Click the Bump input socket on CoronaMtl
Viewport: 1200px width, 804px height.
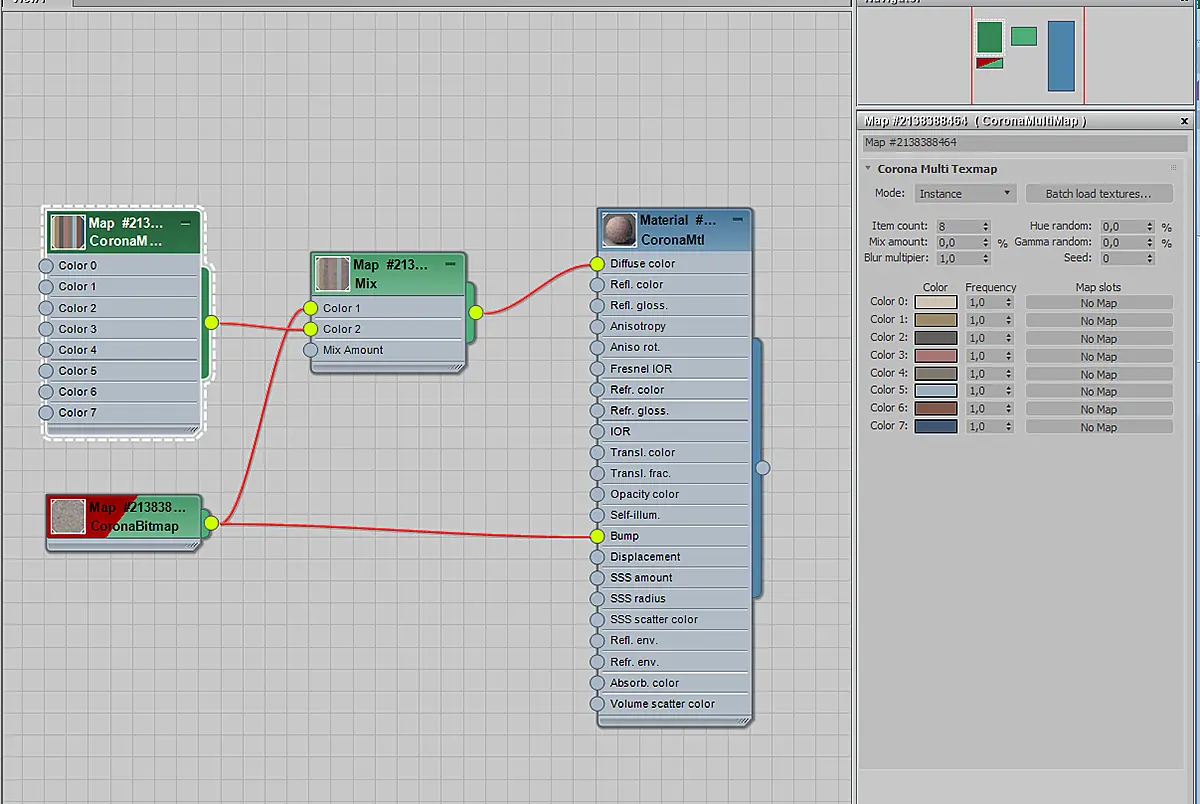pos(597,536)
